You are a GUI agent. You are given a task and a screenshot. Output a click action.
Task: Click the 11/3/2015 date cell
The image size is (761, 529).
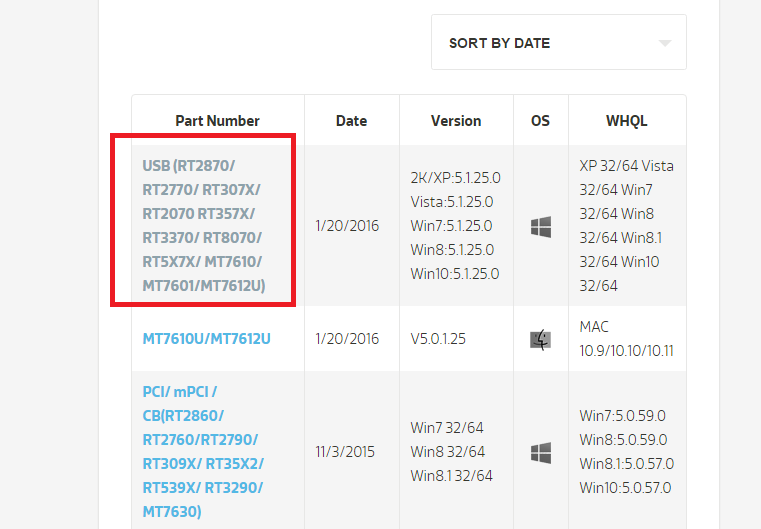pos(345,452)
